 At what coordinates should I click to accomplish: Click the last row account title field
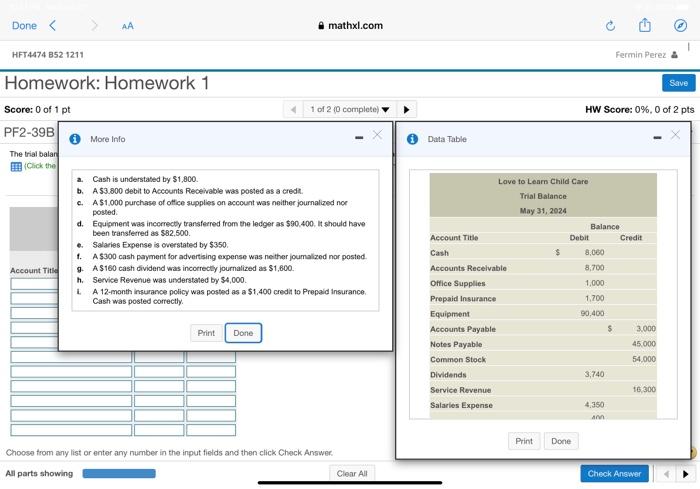tap(71, 430)
